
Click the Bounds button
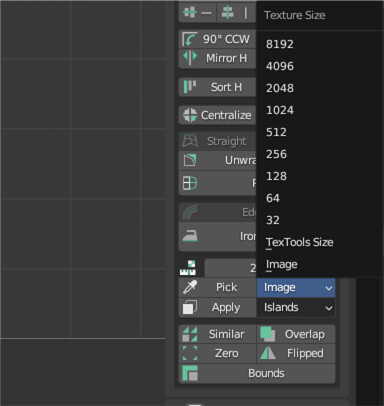257,373
